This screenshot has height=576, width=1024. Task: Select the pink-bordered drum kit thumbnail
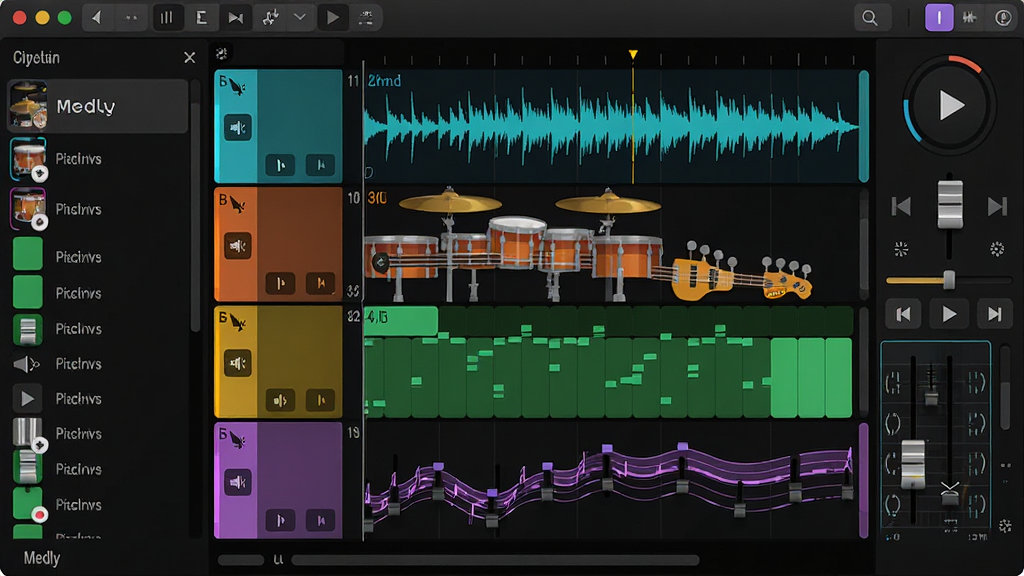pyautogui.click(x=28, y=209)
